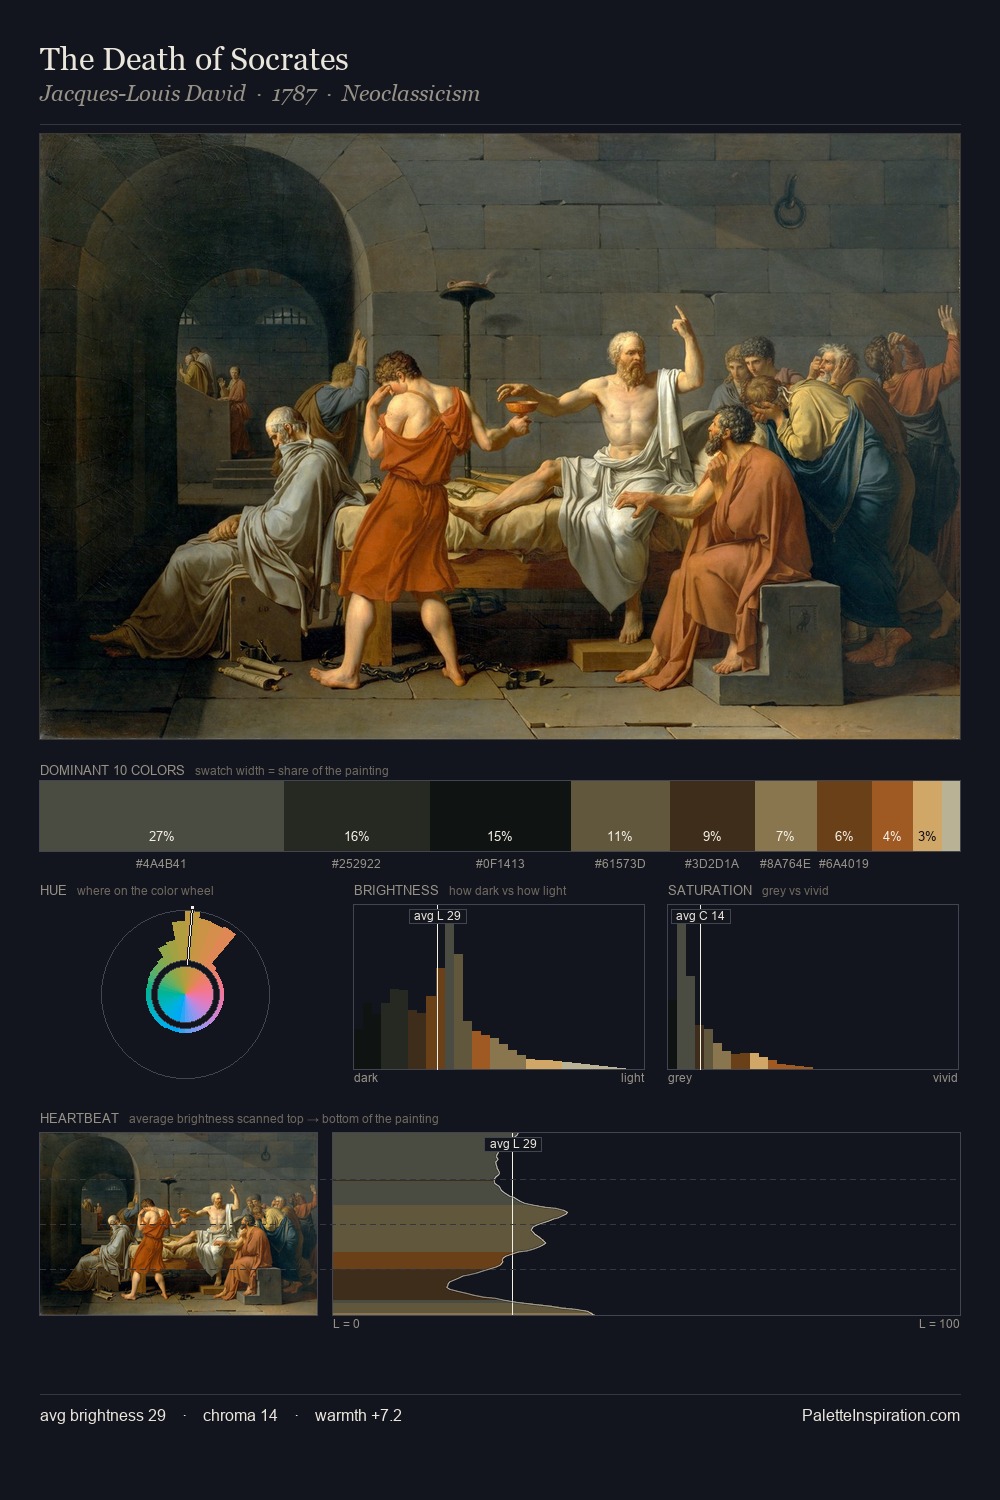Click the 'L = 100' axis label

939,1324
